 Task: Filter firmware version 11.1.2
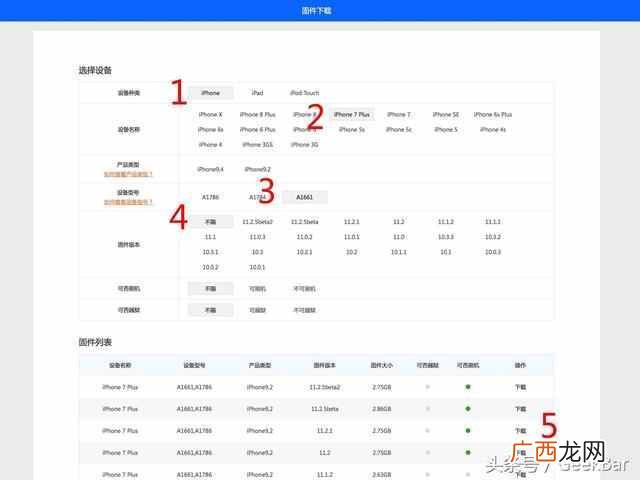click(x=446, y=222)
